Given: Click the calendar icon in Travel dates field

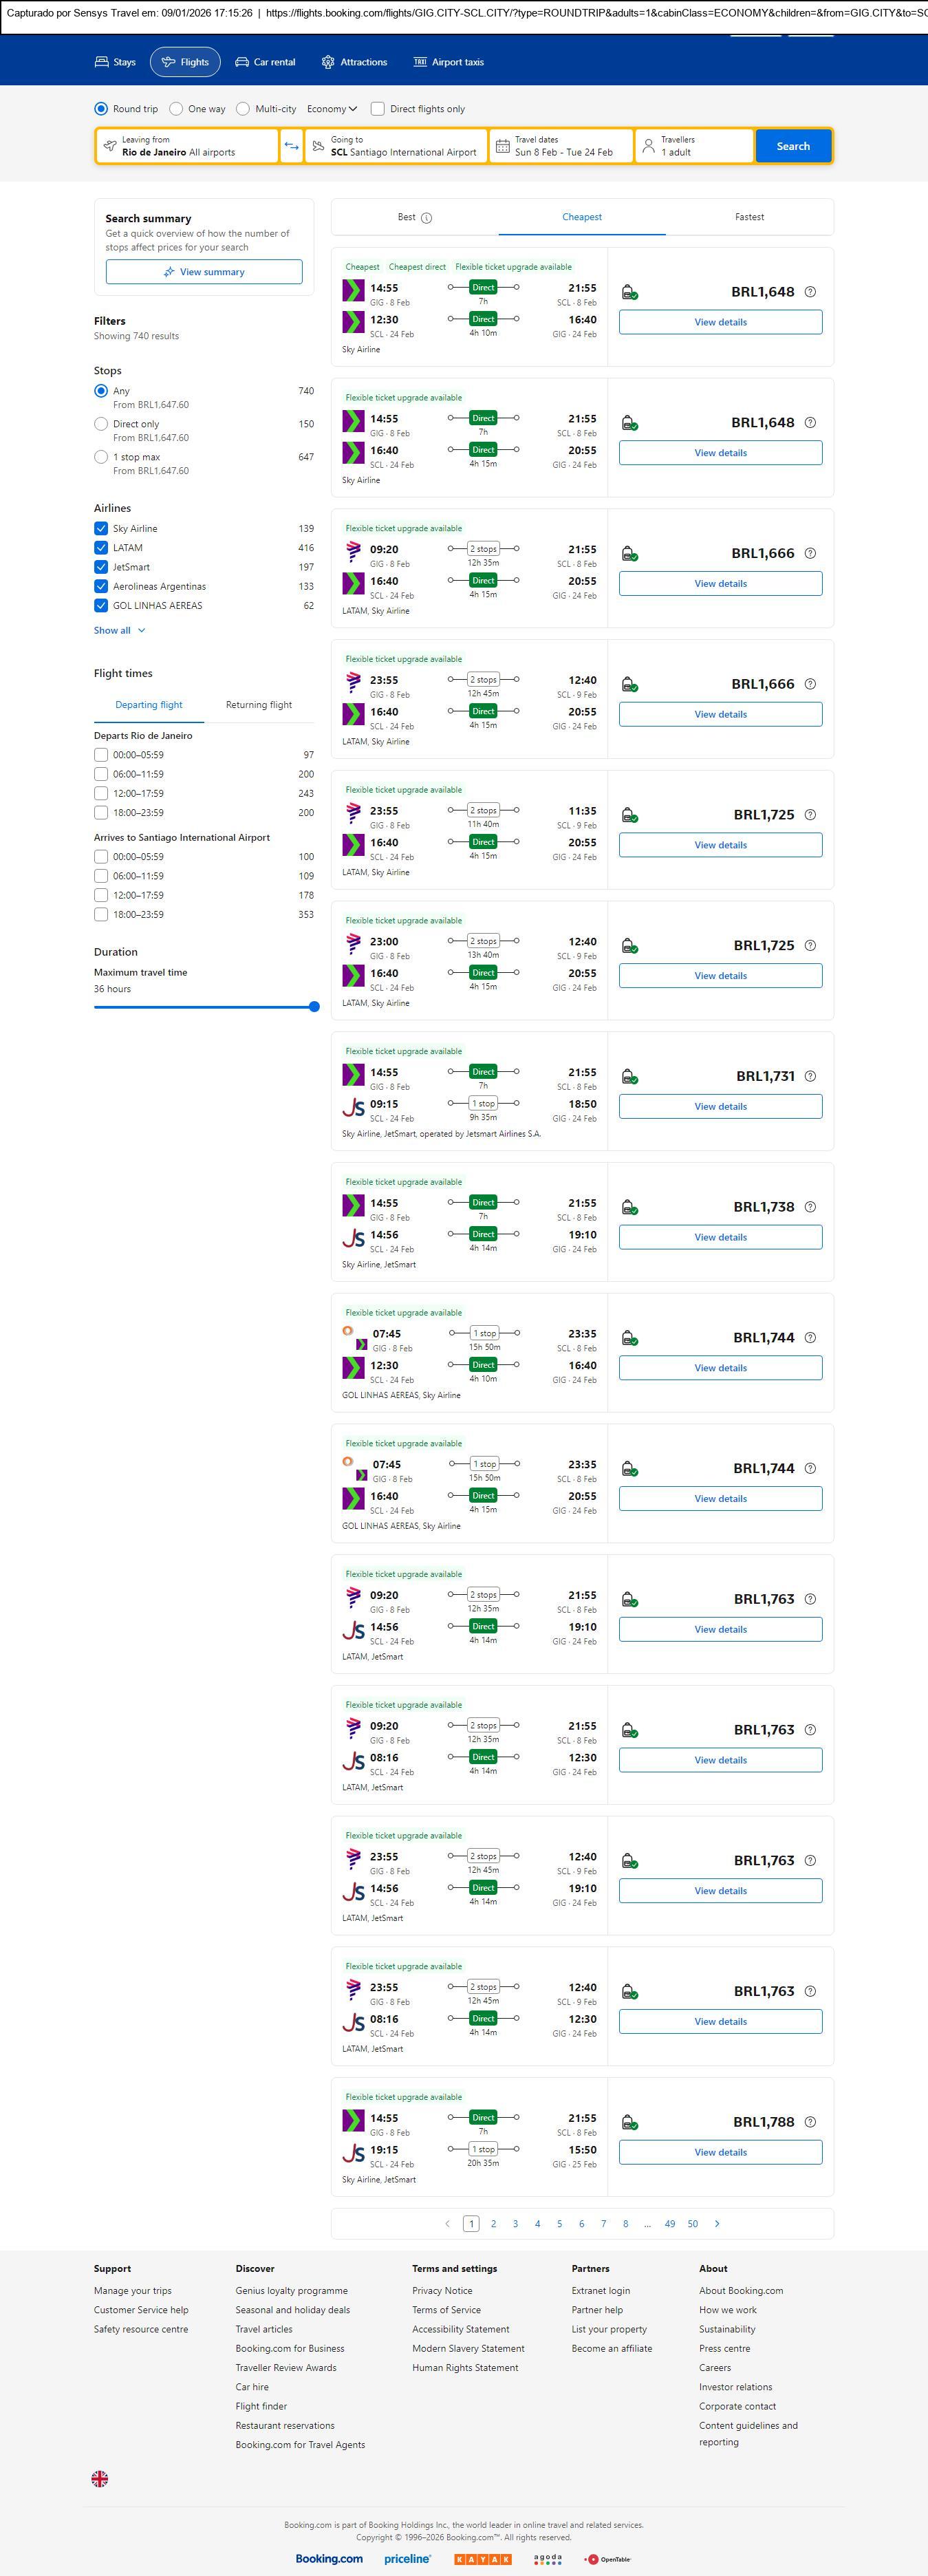Looking at the screenshot, I should 503,146.
